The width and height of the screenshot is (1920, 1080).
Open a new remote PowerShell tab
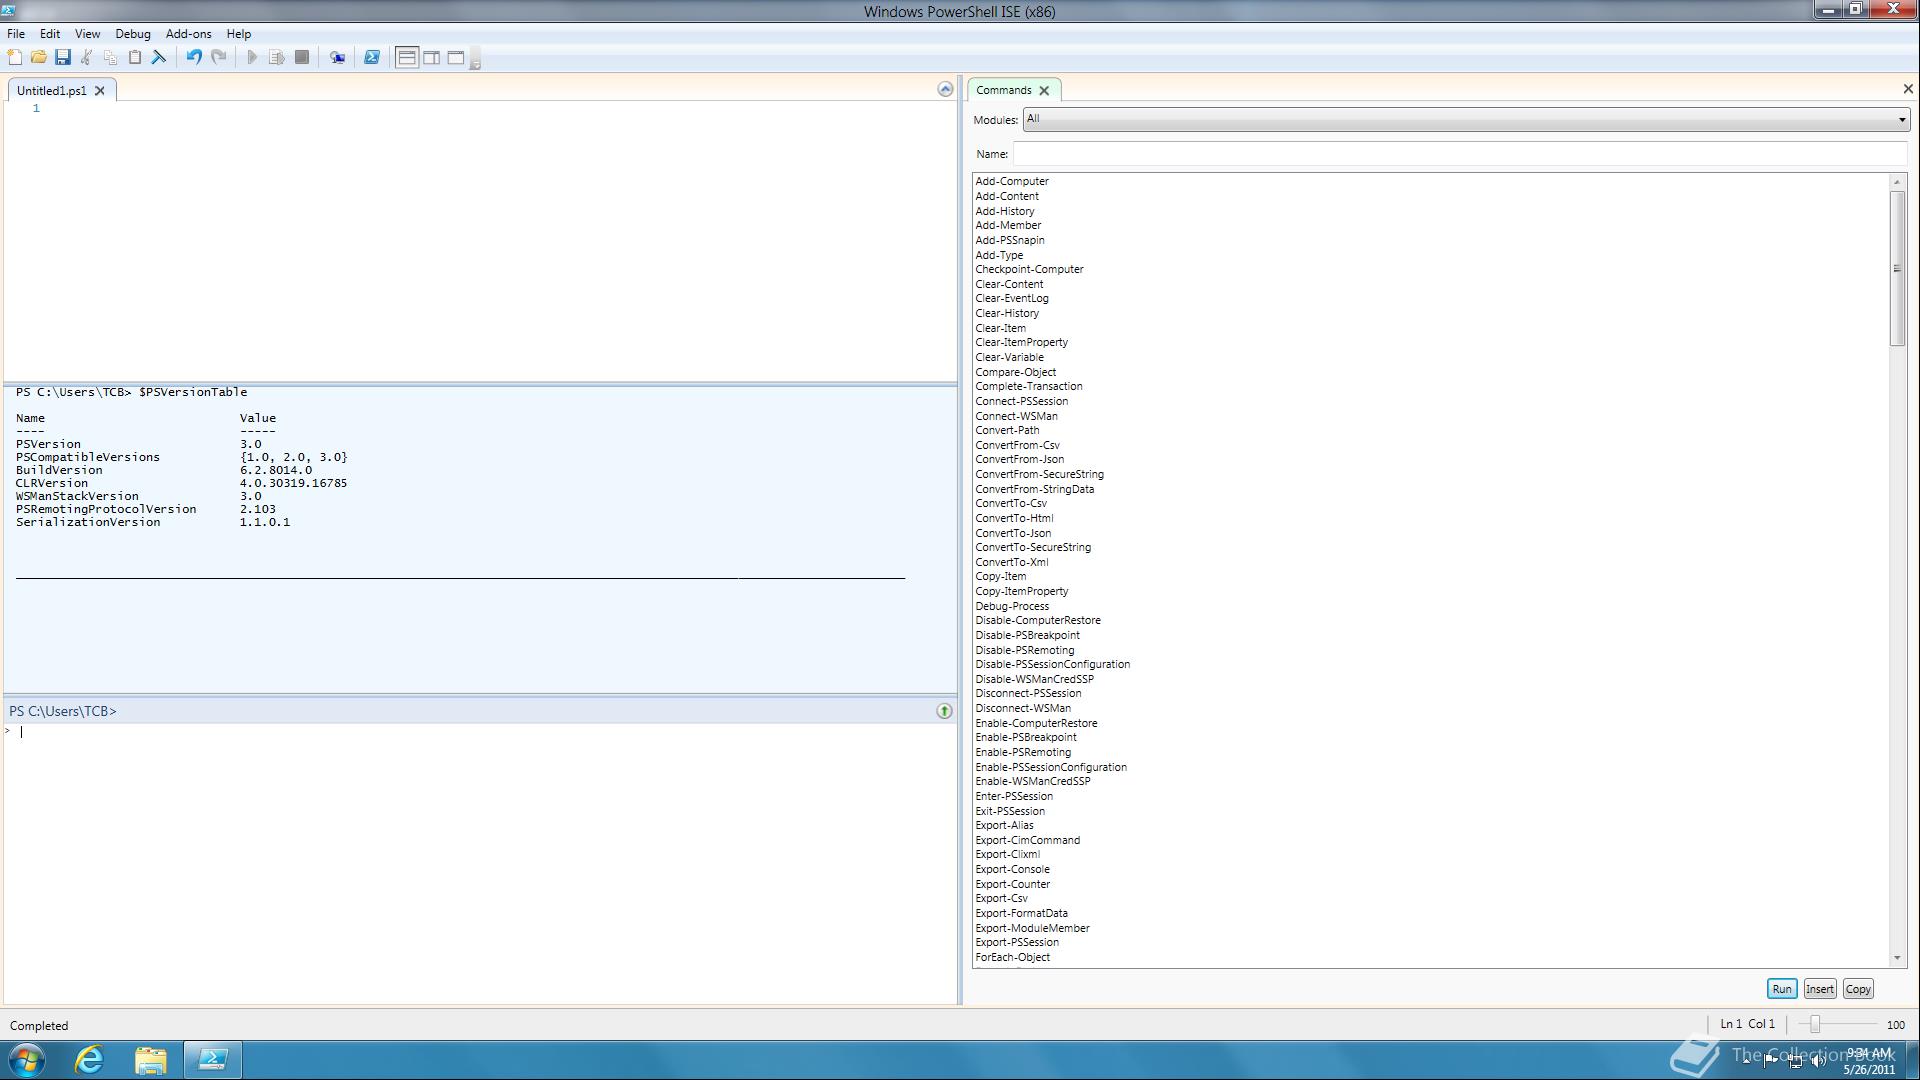point(337,57)
